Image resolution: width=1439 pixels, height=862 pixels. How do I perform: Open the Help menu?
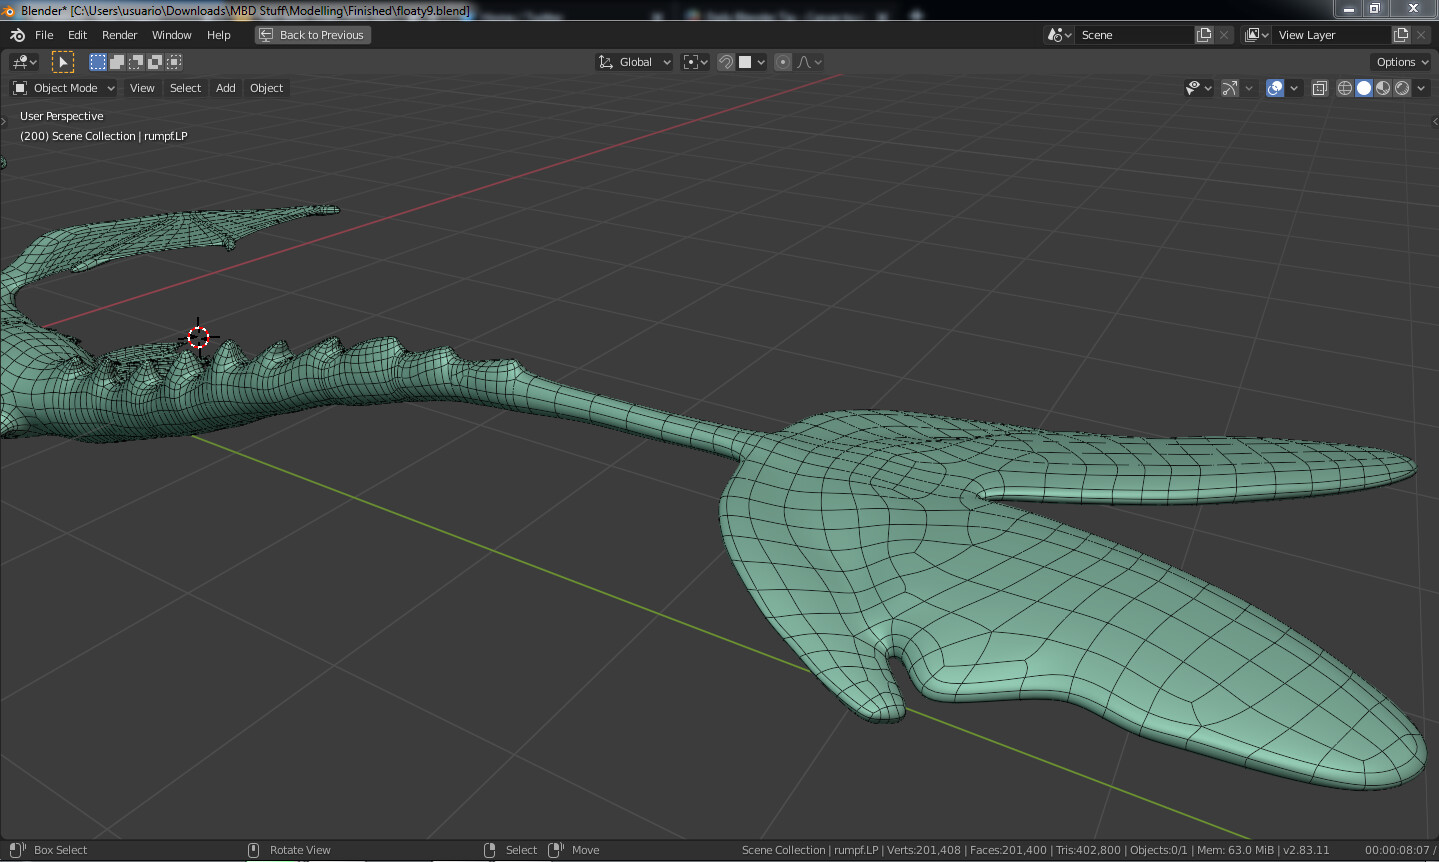(x=218, y=35)
